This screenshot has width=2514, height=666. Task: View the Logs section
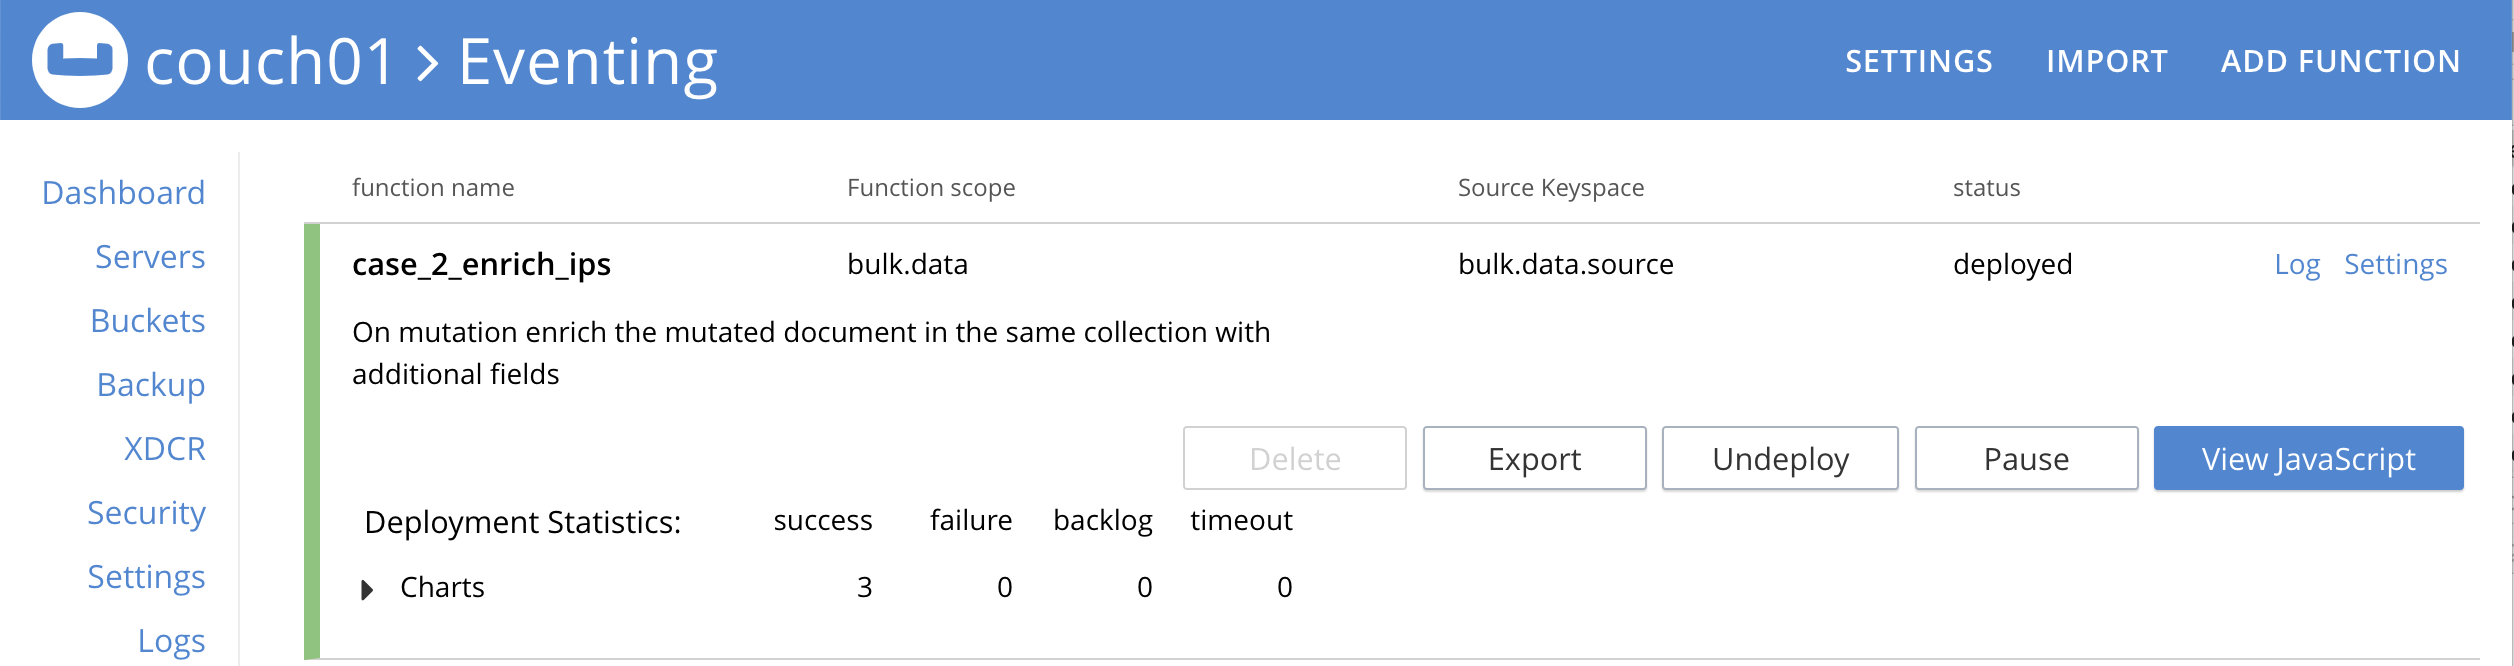coord(172,641)
